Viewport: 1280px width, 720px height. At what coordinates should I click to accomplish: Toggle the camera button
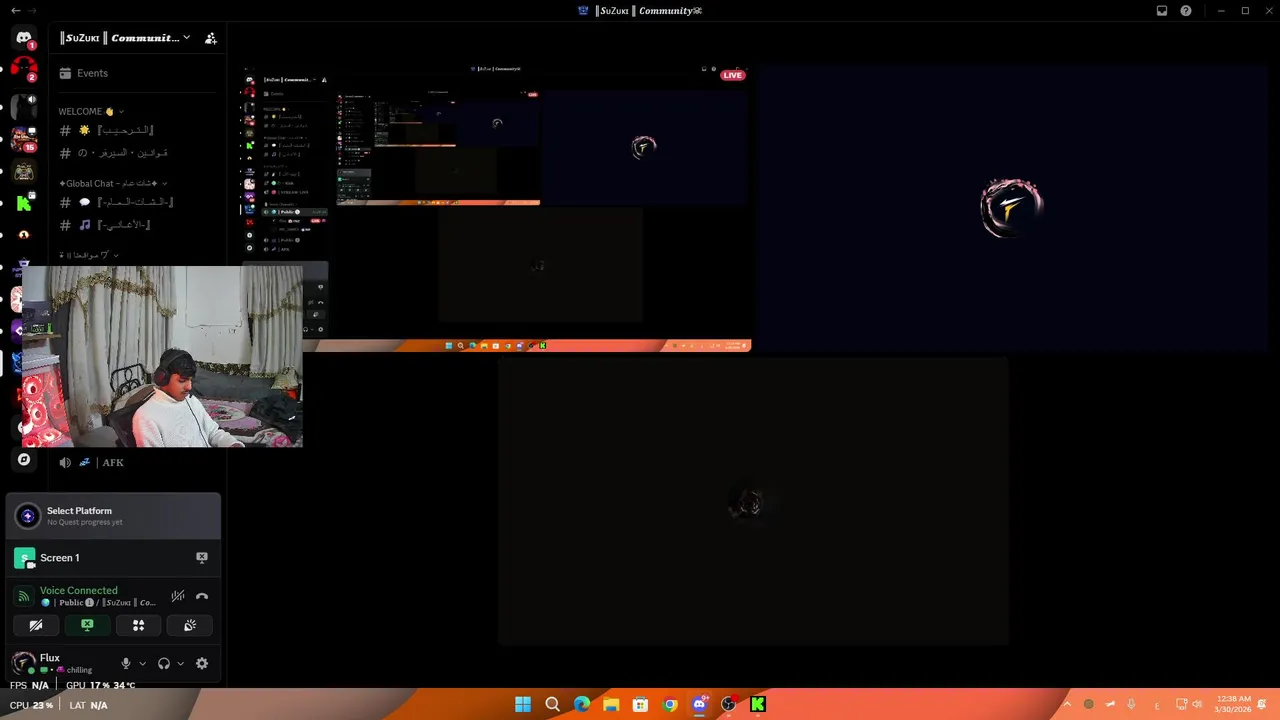click(36, 625)
